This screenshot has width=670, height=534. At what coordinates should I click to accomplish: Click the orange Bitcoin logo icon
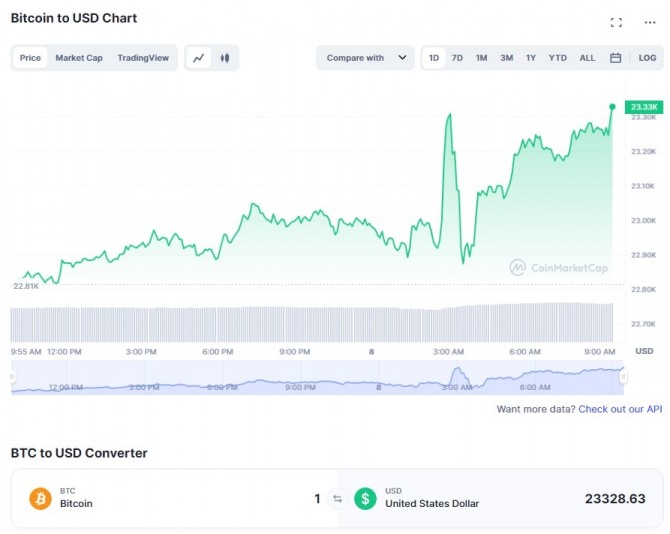41,499
